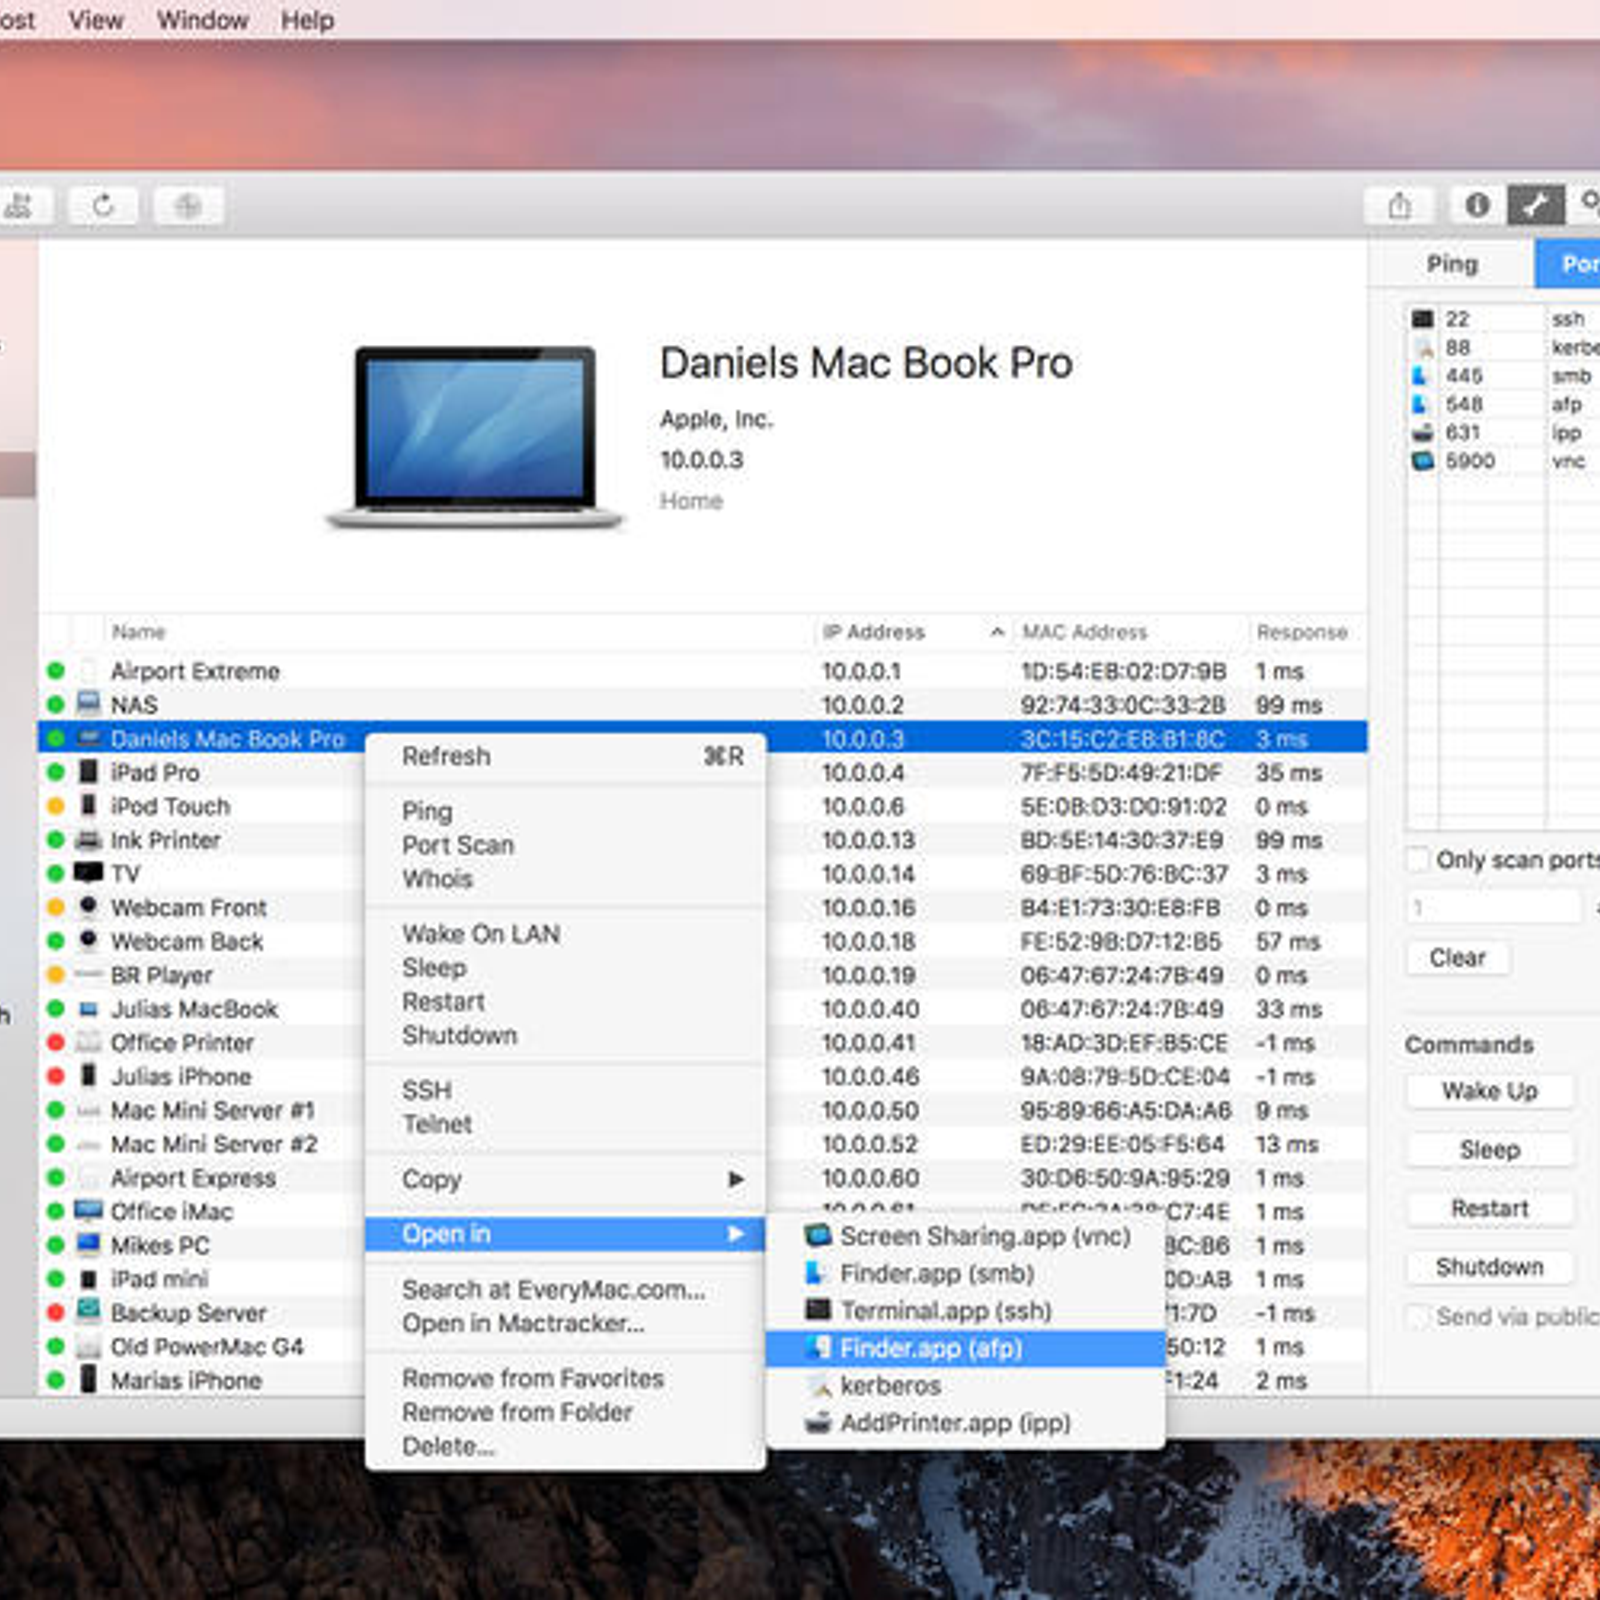The height and width of the screenshot is (1600, 1600).
Task: Choose Finder.app (afp) in the submenu
Action: click(x=966, y=1348)
